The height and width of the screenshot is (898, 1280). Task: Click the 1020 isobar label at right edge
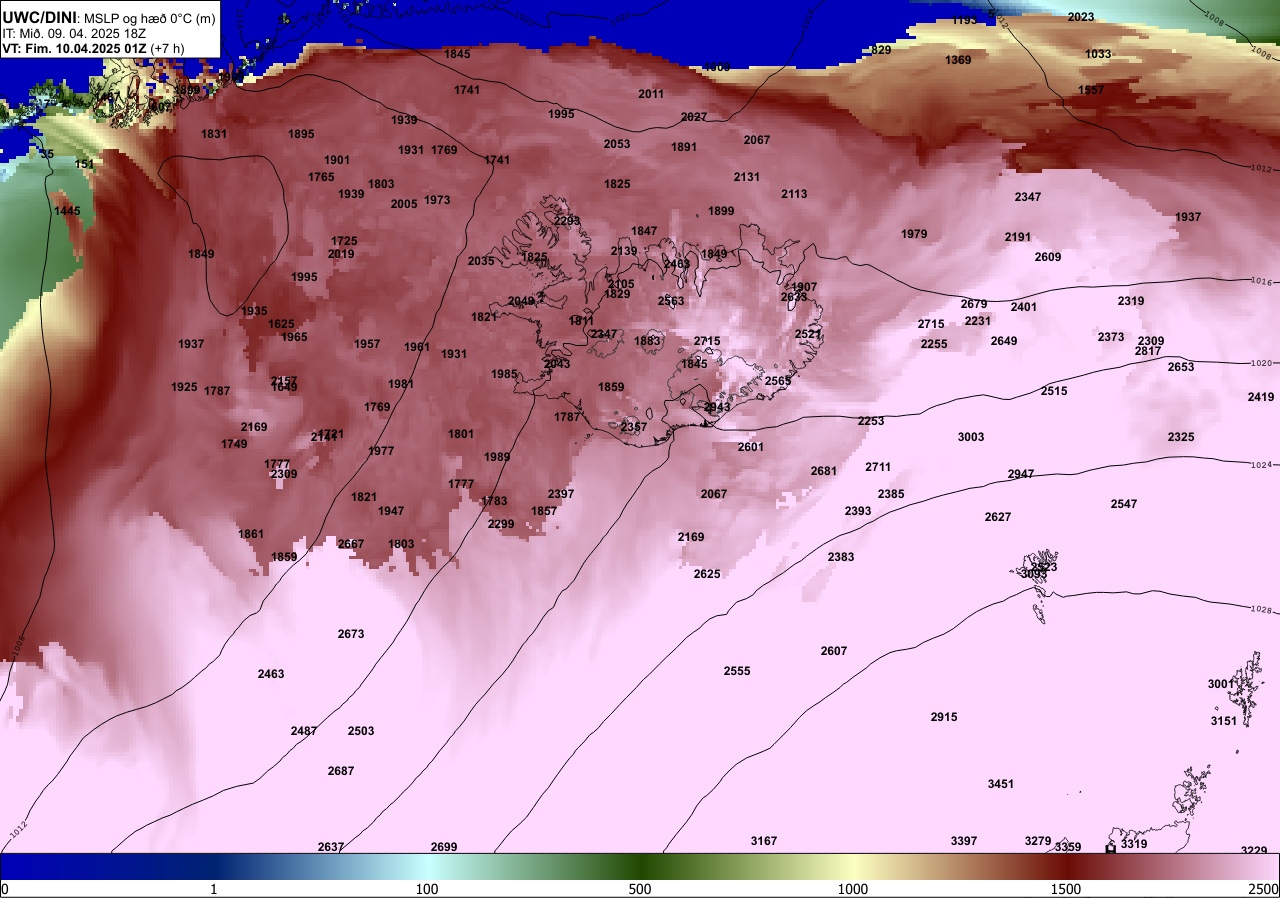point(1260,364)
